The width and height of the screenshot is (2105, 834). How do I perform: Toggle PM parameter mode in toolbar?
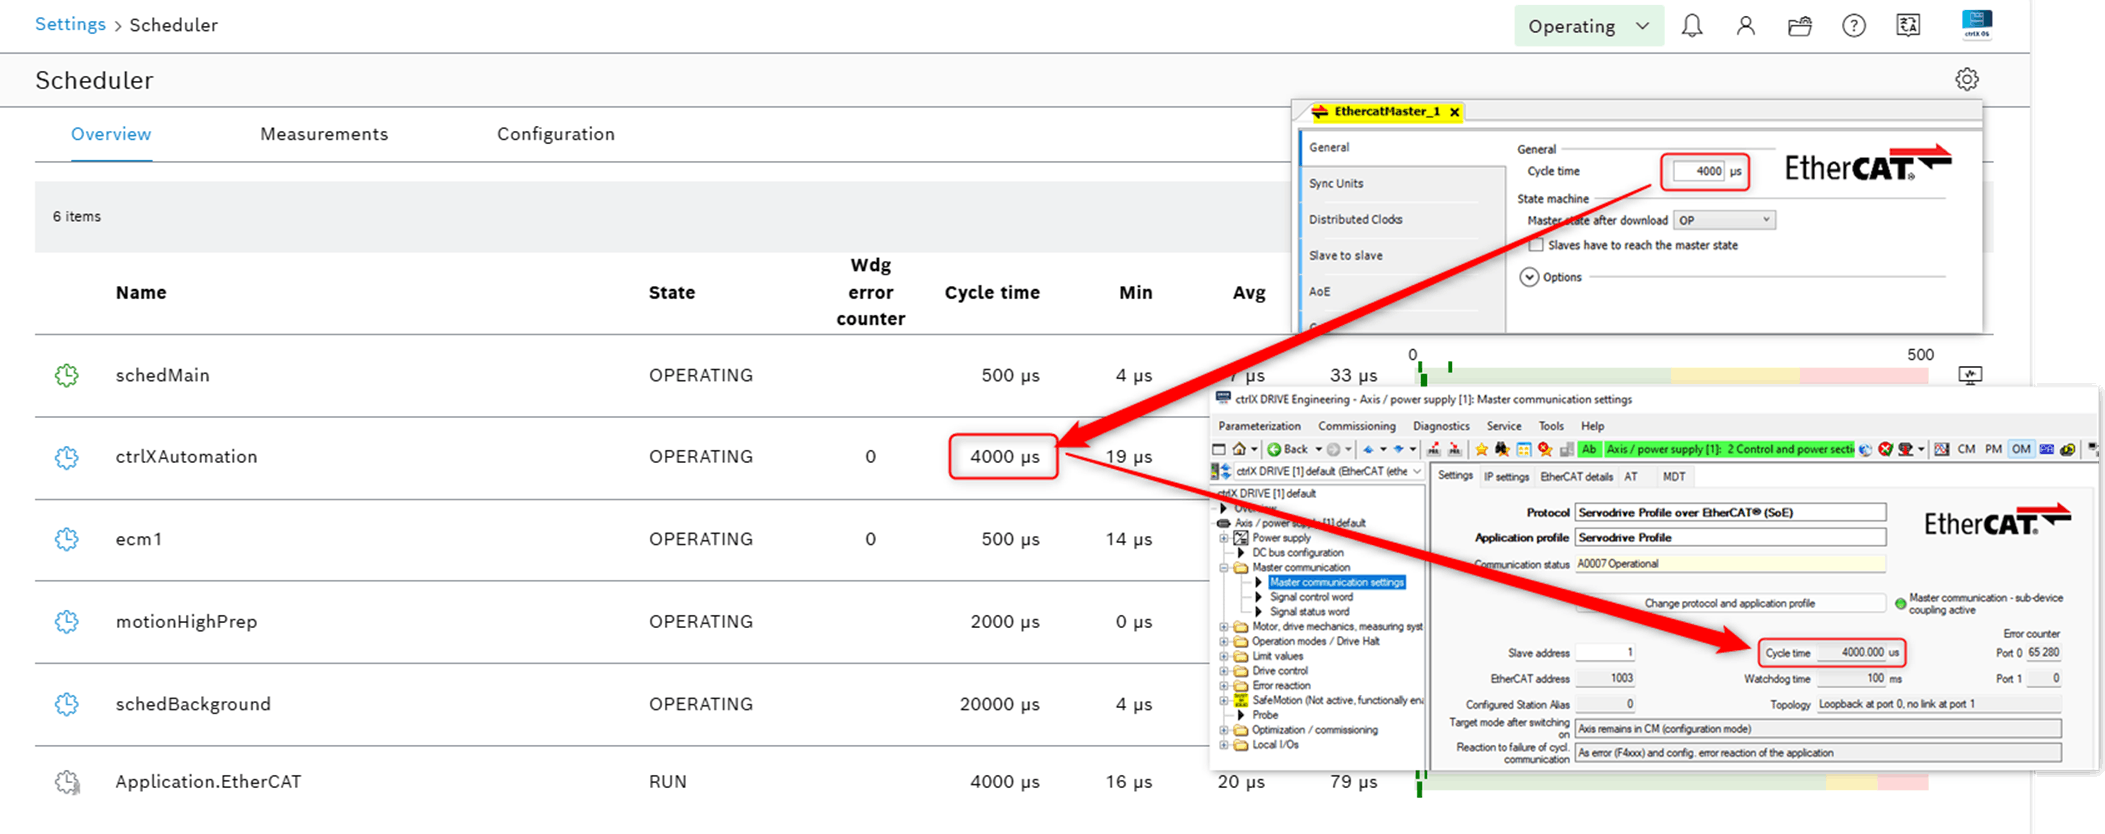[x=1993, y=449]
